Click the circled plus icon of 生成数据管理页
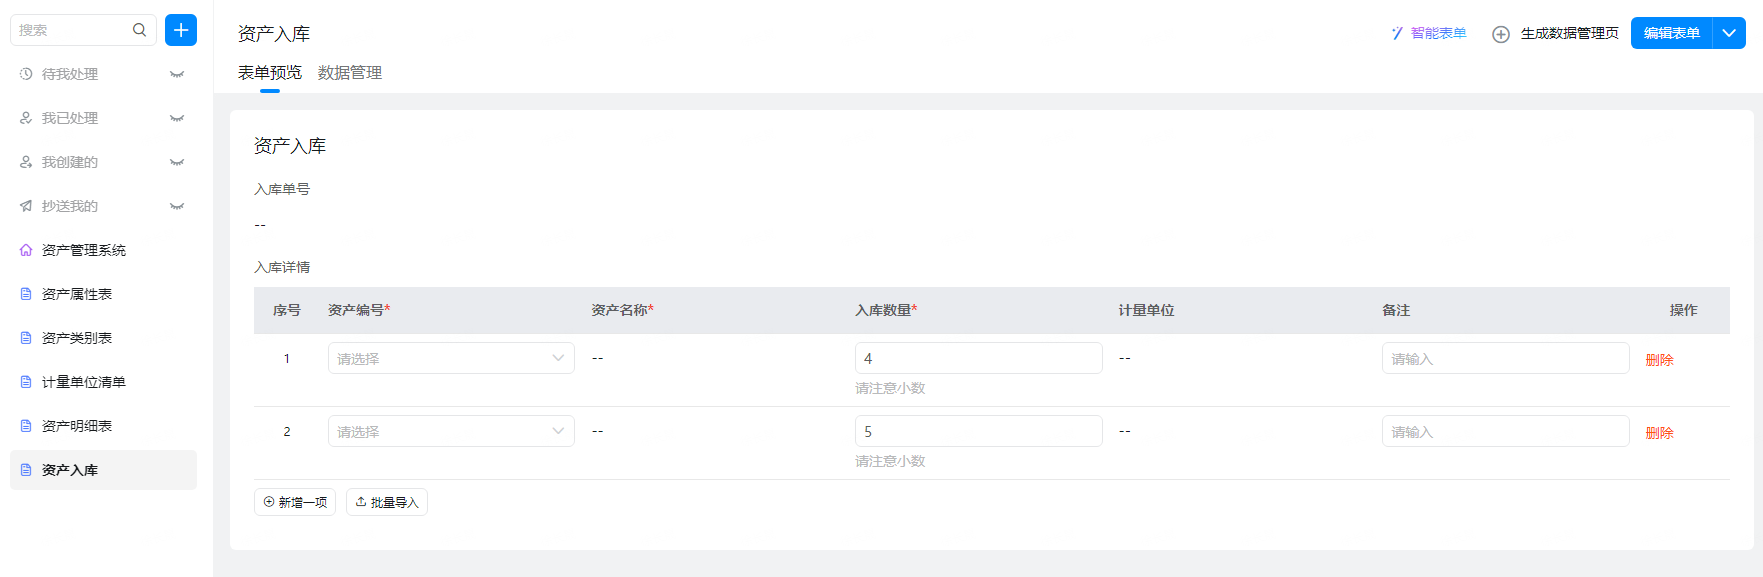This screenshot has height=577, width=1763. 1501,34
